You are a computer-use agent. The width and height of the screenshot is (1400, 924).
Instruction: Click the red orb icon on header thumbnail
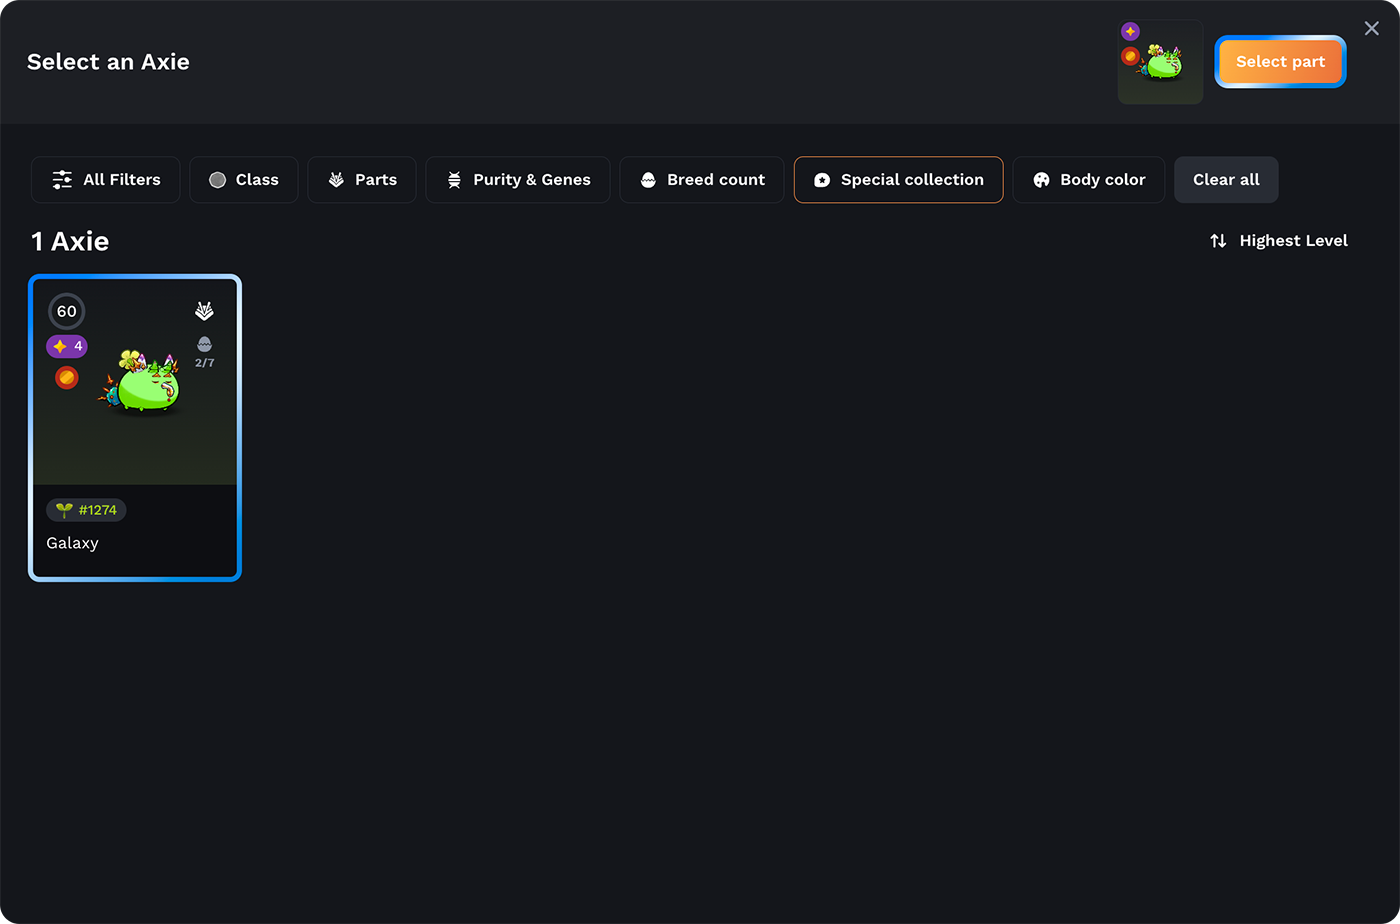point(1130,56)
